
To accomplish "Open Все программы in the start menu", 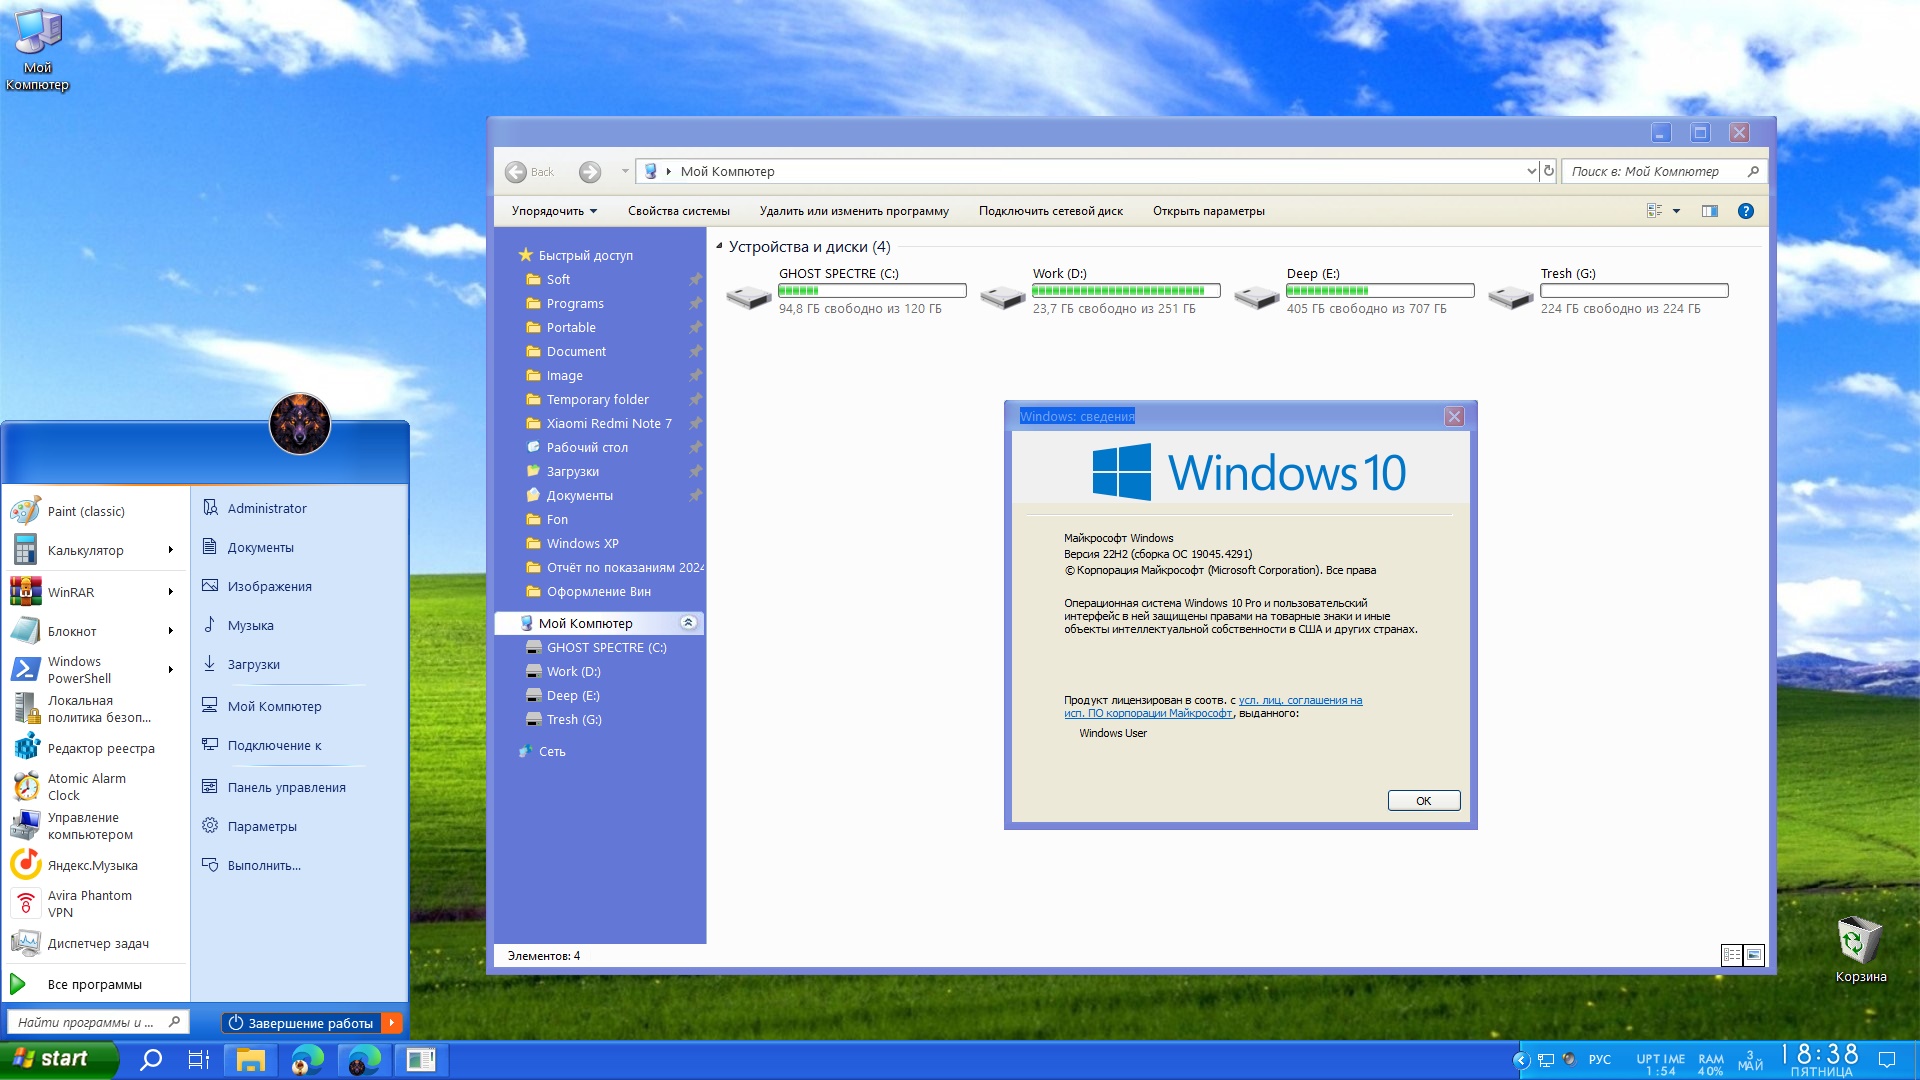I will (95, 984).
